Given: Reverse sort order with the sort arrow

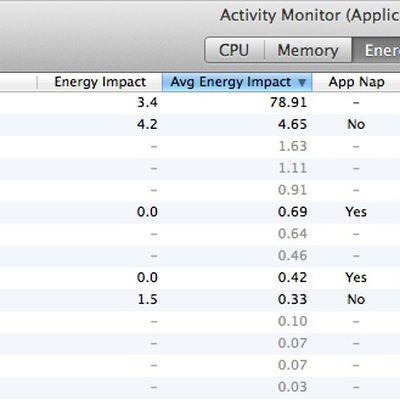Looking at the screenshot, I should [302, 82].
